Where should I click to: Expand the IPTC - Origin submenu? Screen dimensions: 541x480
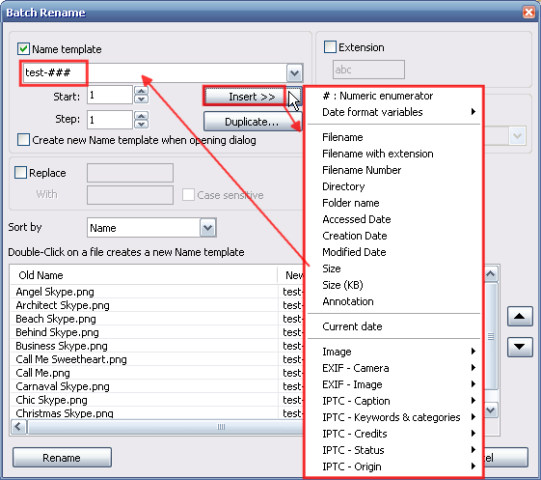click(394, 467)
